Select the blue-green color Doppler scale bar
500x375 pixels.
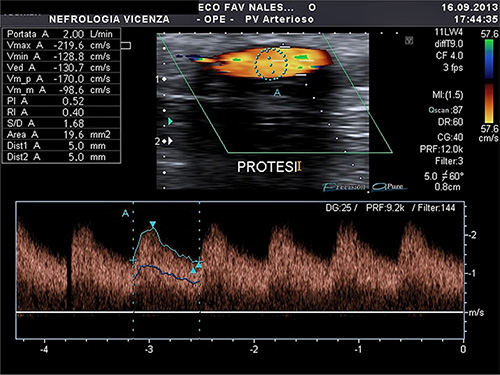coord(489,59)
